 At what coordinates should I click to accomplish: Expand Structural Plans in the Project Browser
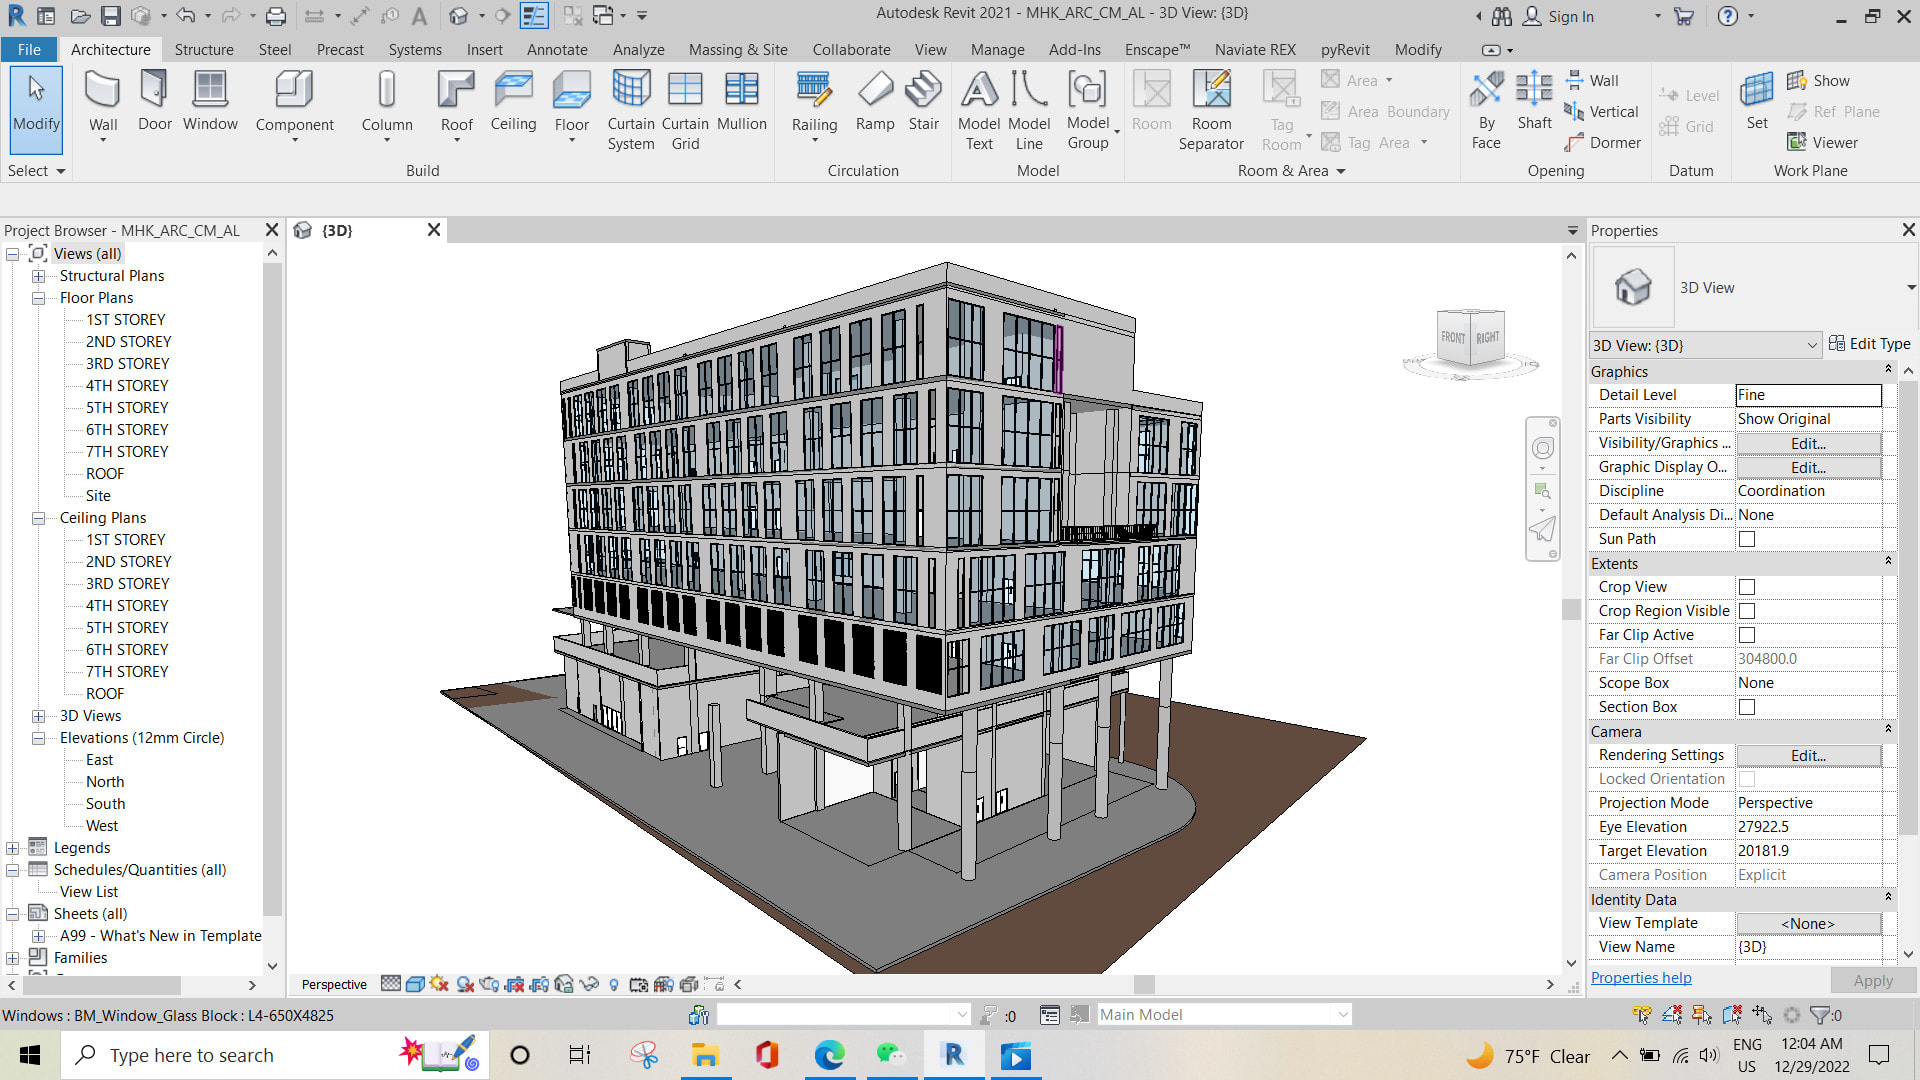38,275
